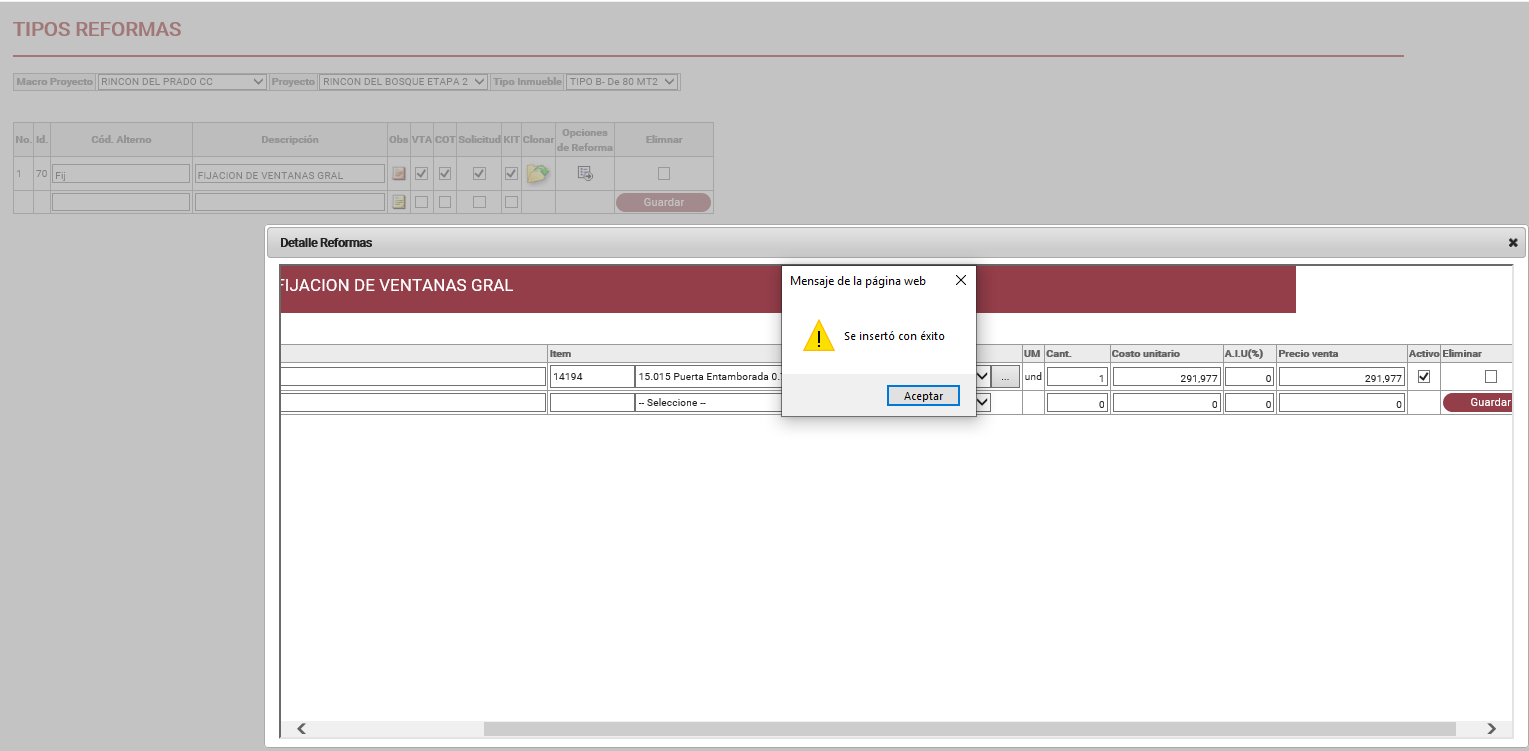Click the horizontal scrollbar right arrow
This screenshot has width=1529, height=751.
(x=1491, y=729)
